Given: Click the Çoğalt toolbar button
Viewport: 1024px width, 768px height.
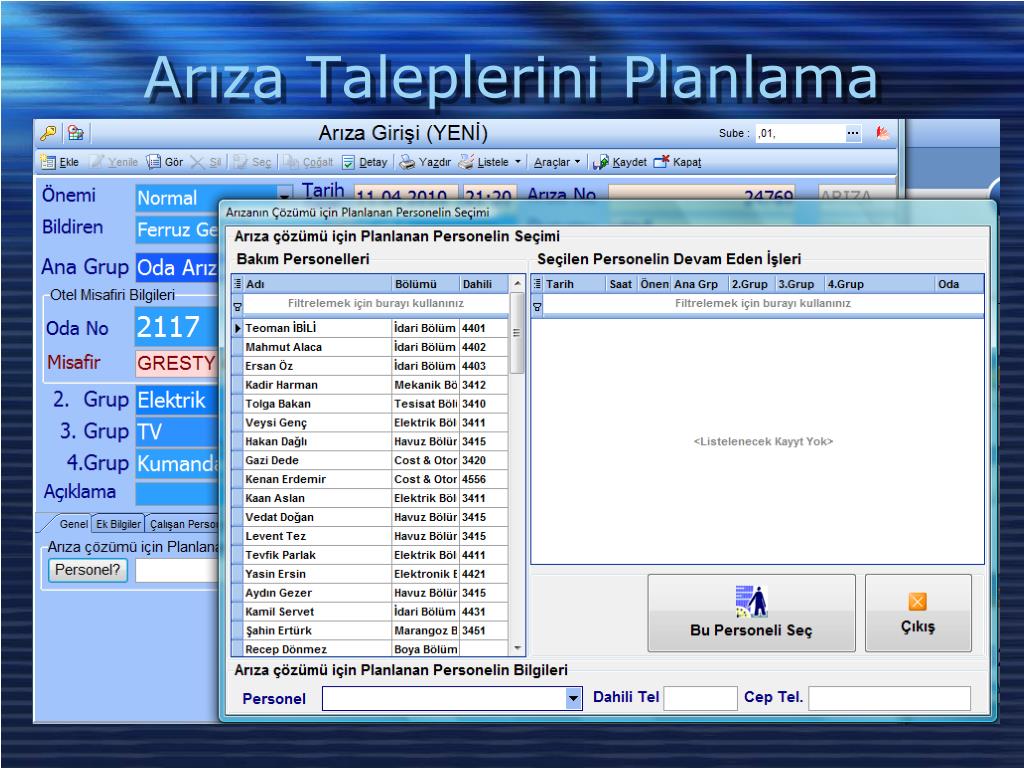Looking at the screenshot, I should pyautogui.click(x=309, y=162).
